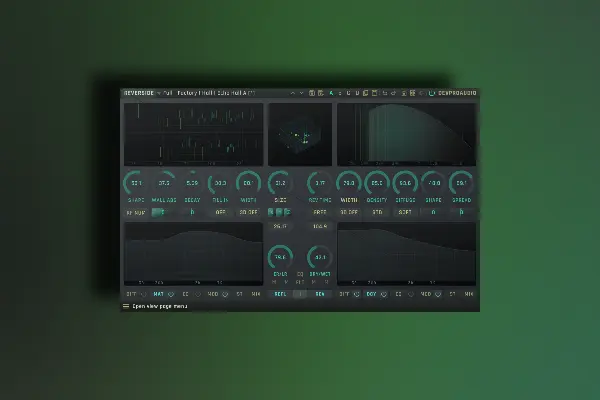
Task: Open the 3D OFF selector beside FILL IN's OFF
Action: (x=248, y=212)
